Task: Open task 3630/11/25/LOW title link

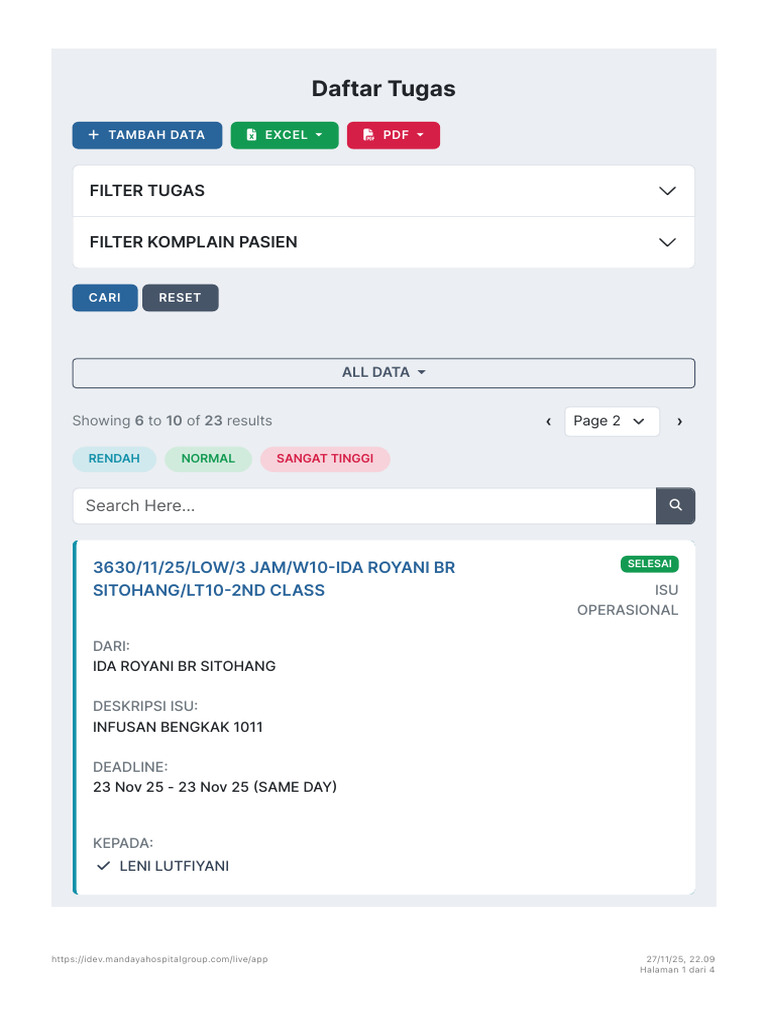Action: point(274,579)
